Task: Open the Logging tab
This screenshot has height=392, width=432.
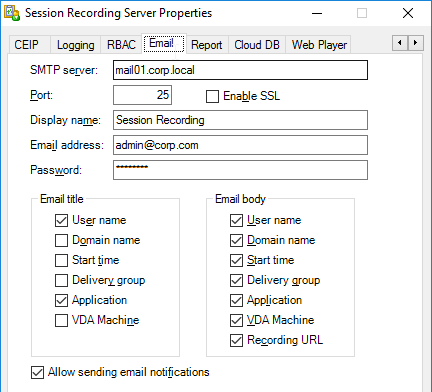Action: pyautogui.click(x=75, y=45)
